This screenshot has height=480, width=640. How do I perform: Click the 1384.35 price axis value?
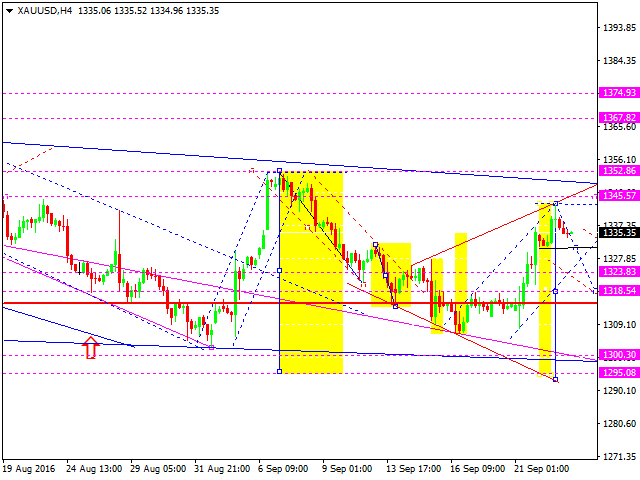[619, 60]
